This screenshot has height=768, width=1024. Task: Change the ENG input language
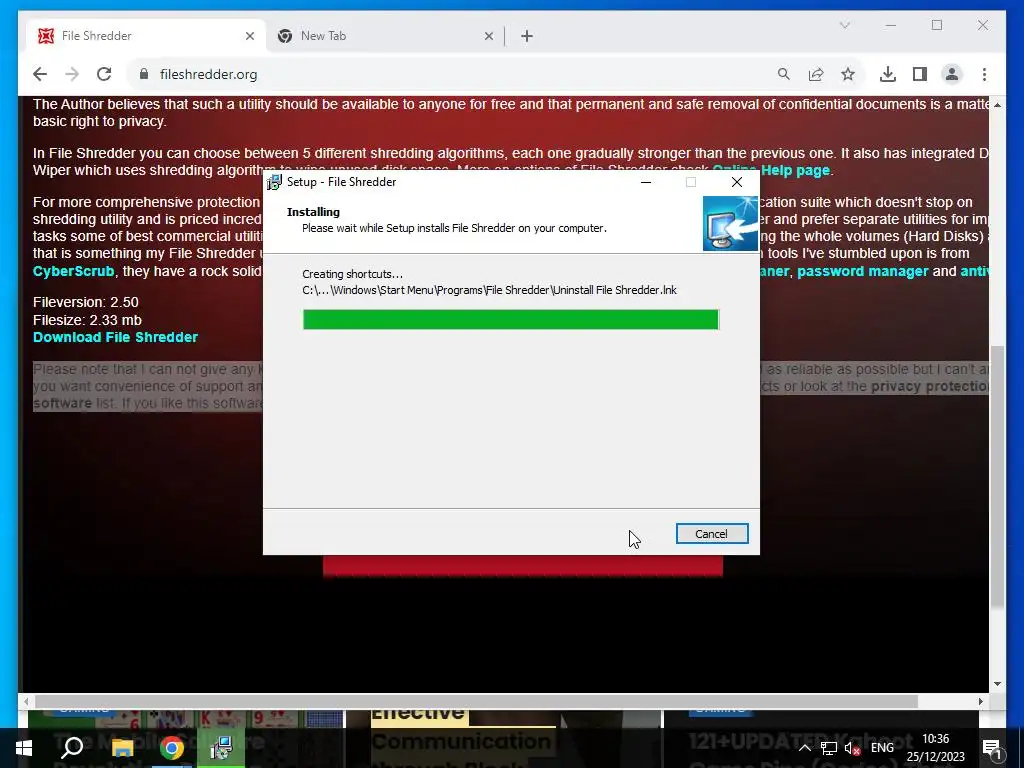click(x=882, y=748)
